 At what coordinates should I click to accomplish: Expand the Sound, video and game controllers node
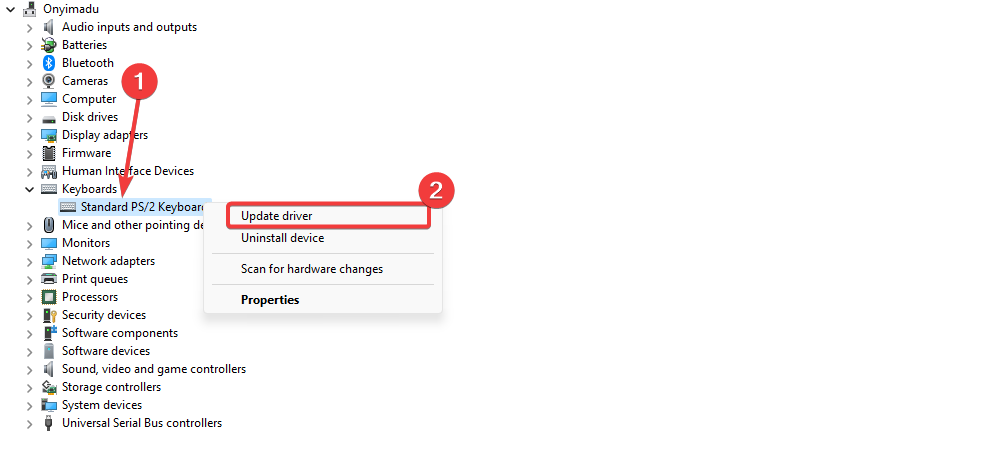click(29, 369)
